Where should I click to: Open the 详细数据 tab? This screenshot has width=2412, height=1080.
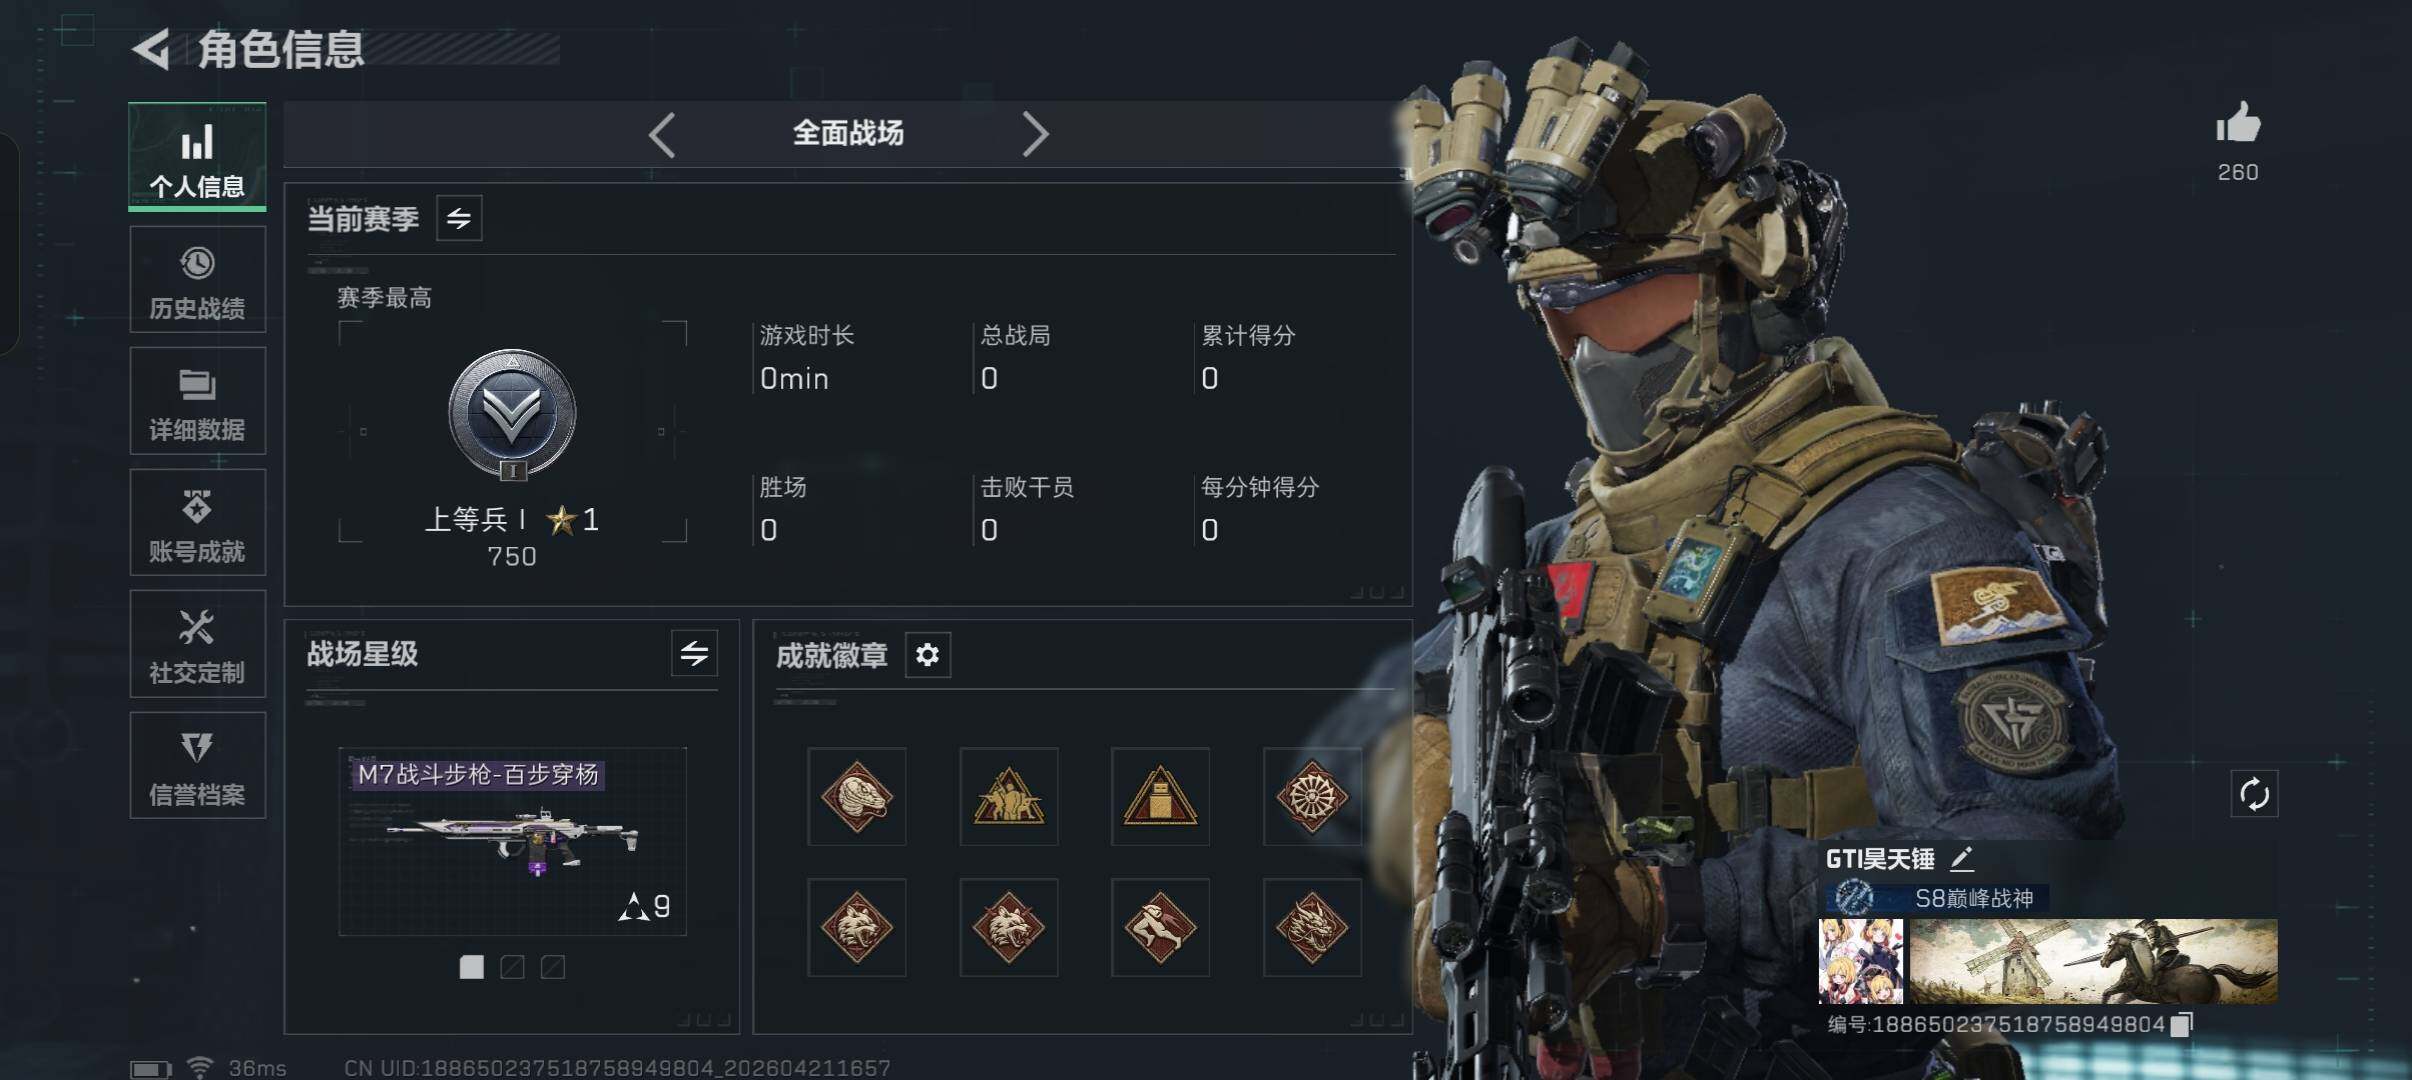coord(198,401)
